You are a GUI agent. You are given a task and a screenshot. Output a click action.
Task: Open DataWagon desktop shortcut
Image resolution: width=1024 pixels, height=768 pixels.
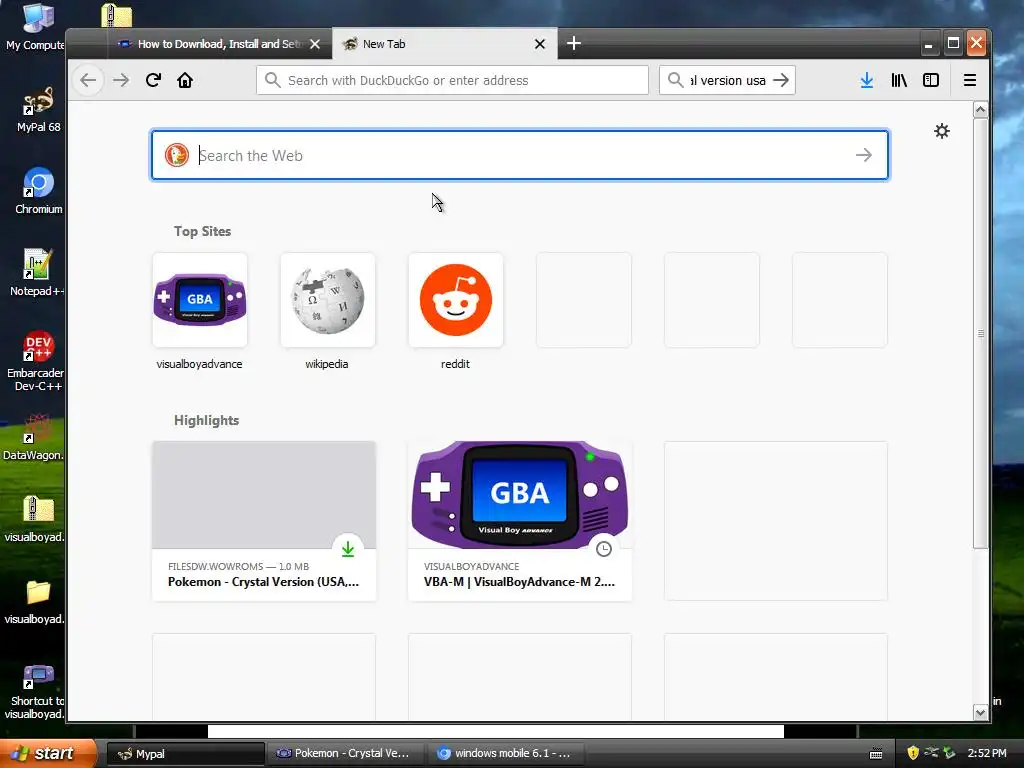34,438
